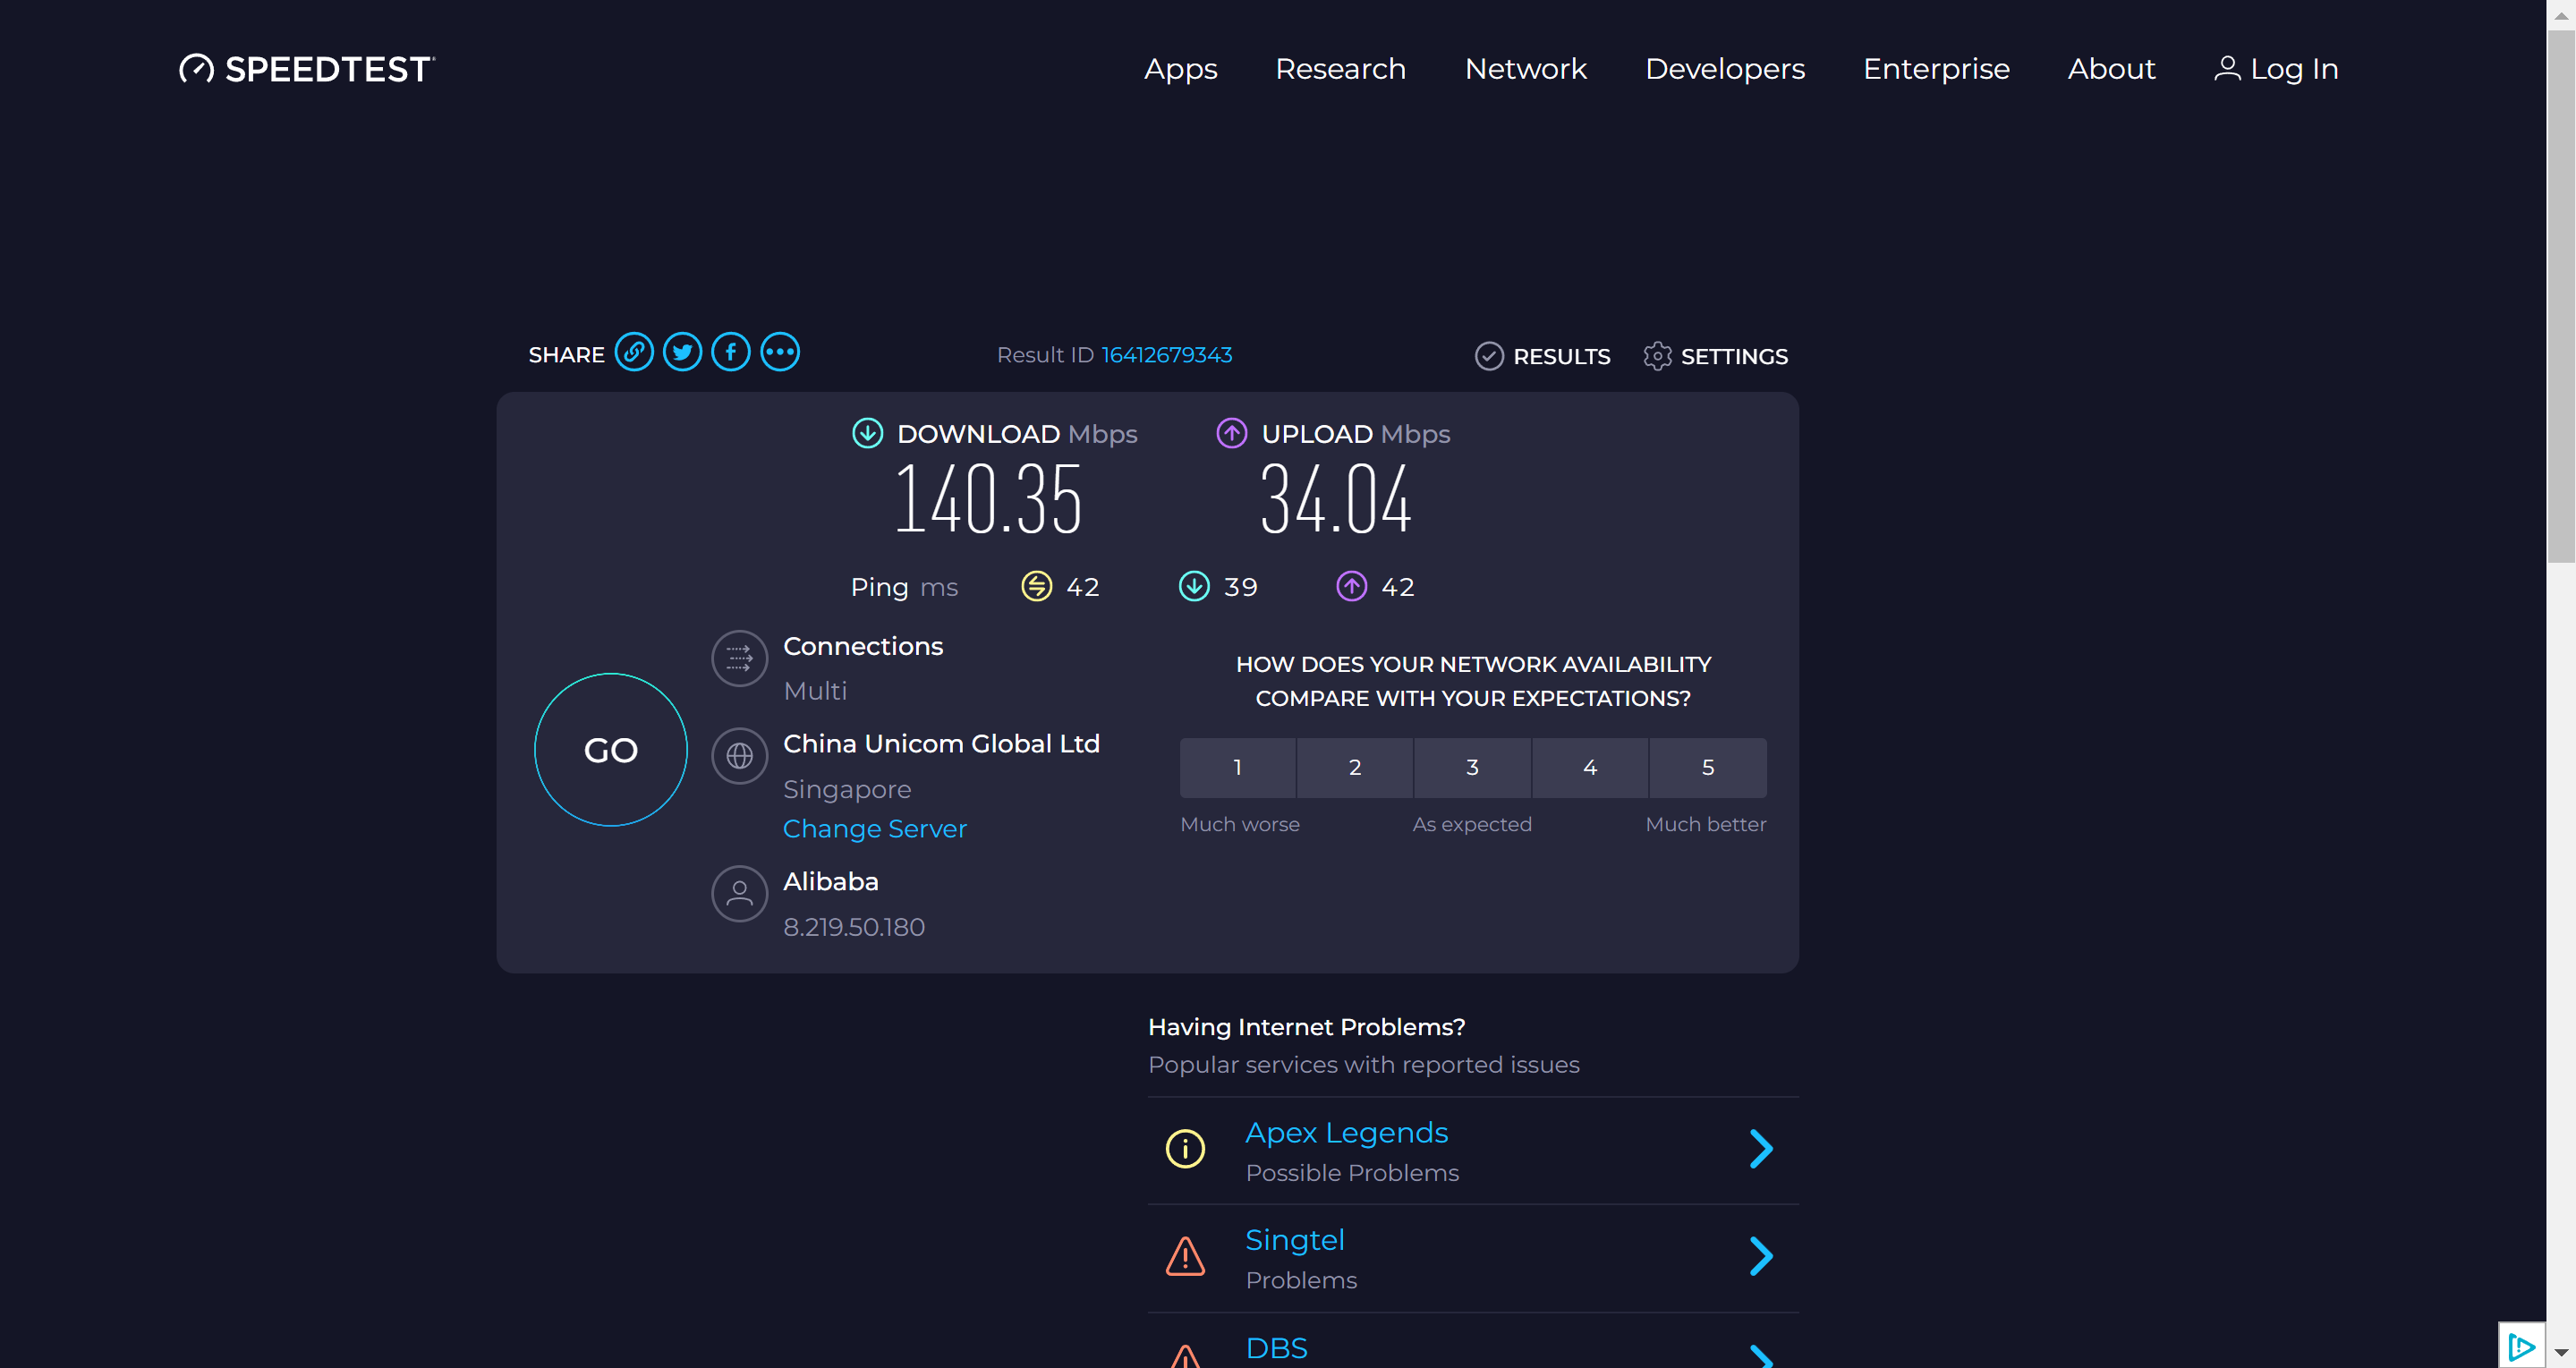Image resolution: width=2576 pixels, height=1368 pixels.
Task: Click the server globe icon
Action: pos(739,756)
